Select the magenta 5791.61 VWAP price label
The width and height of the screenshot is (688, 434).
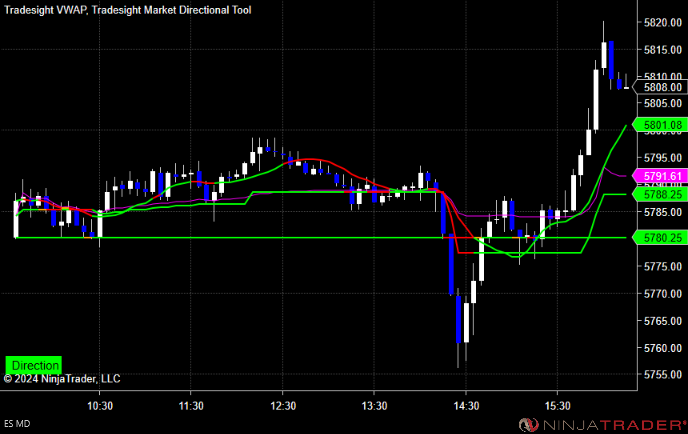pyautogui.click(x=660, y=176)
